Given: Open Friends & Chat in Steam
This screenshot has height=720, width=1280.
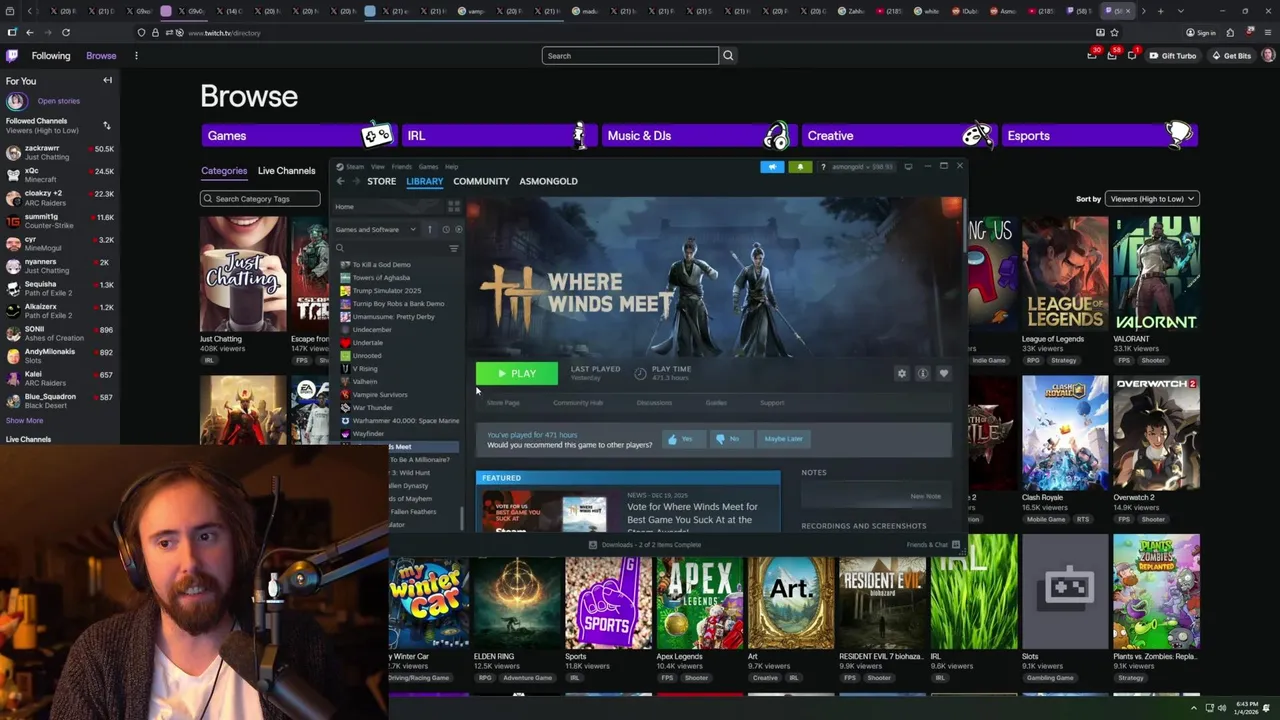Looking at the screenshot, I should click(x=932, y=545).
